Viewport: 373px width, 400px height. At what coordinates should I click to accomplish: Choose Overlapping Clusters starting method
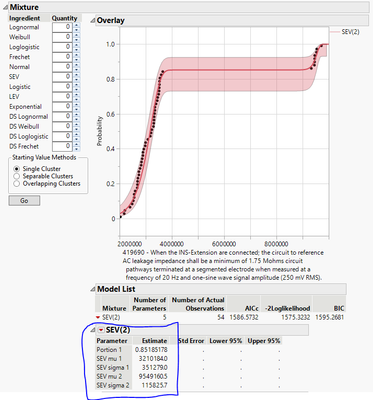click(x=17, y=183)
